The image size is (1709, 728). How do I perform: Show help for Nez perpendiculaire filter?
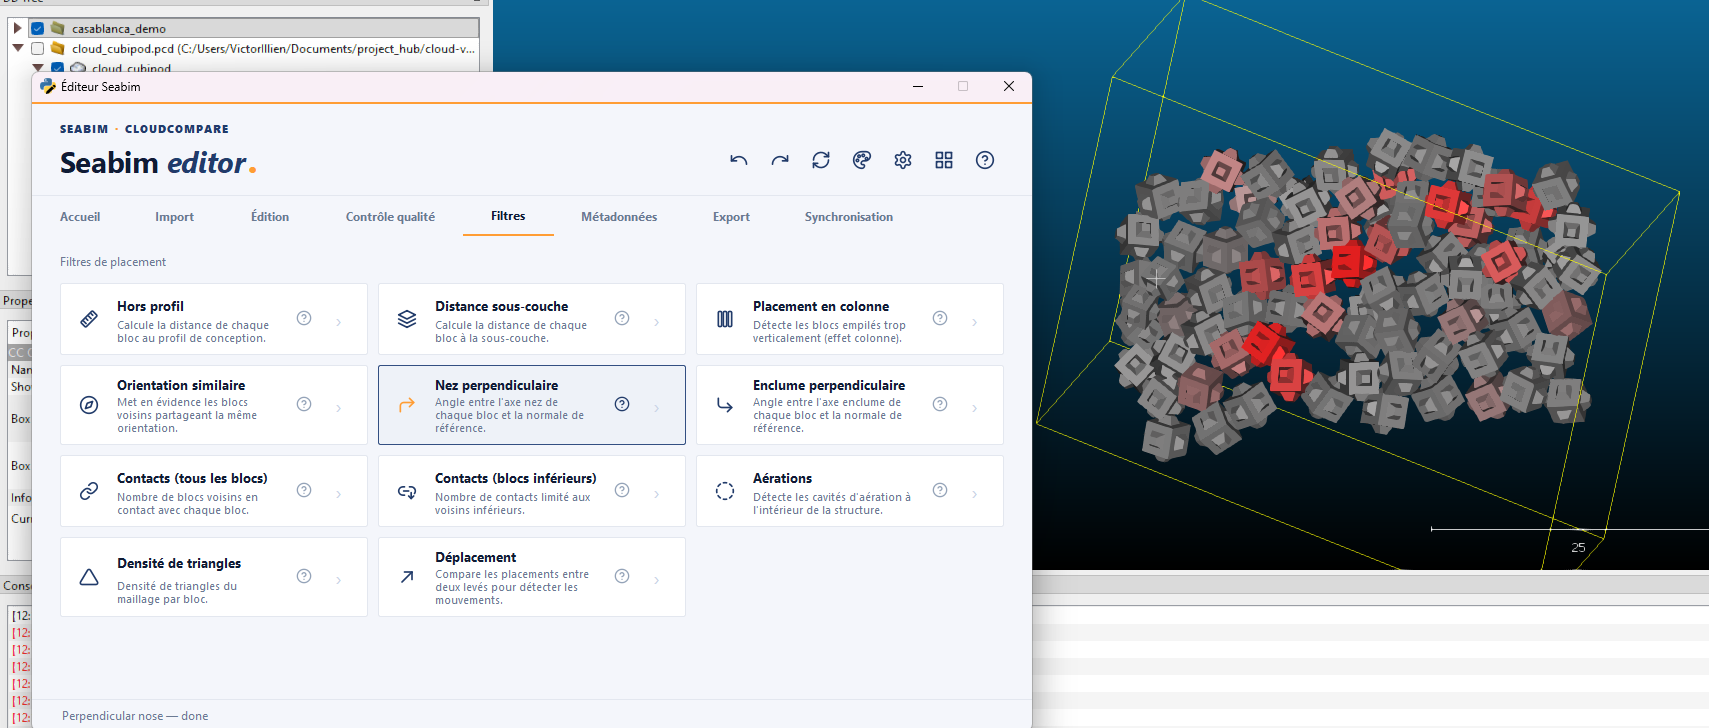(622, 404)
